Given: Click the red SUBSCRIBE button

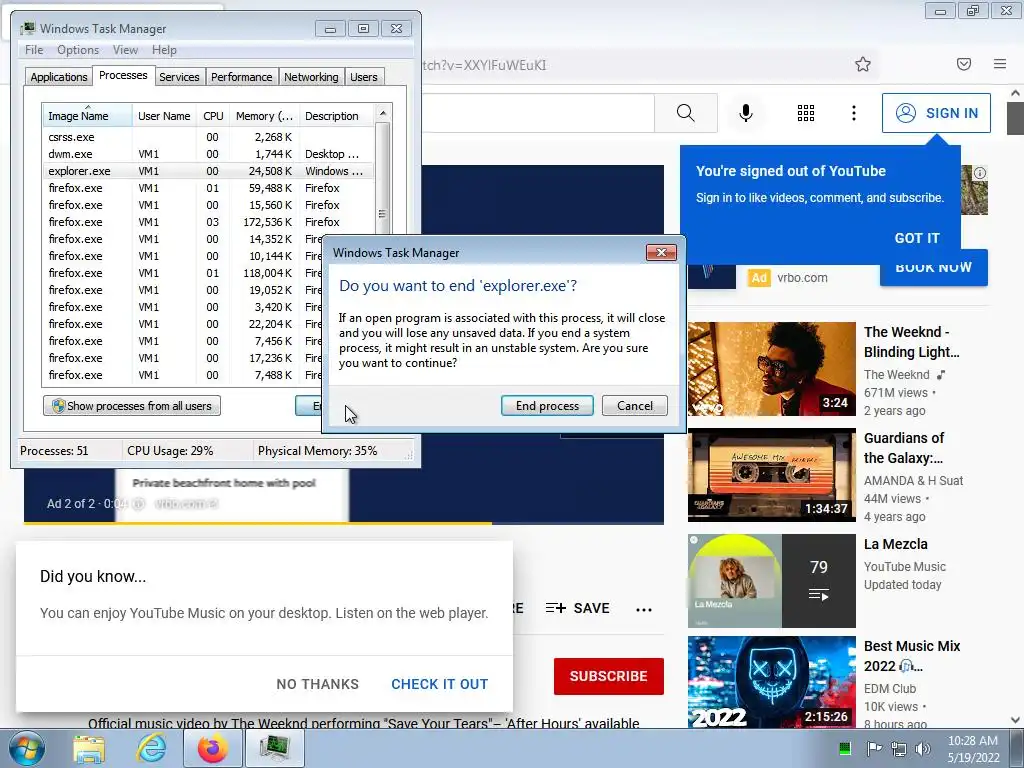Looking at the screenshot, I should coord(609,676).
